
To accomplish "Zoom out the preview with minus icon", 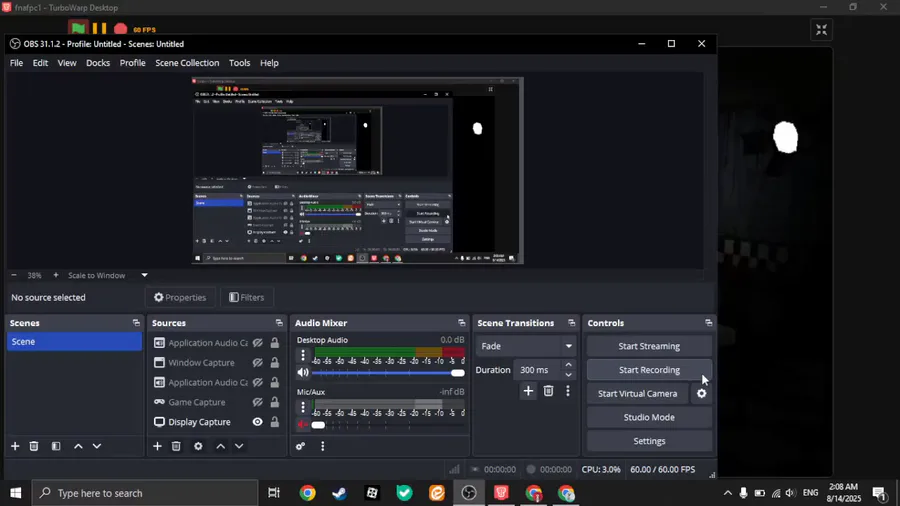I will coord(14,275).
